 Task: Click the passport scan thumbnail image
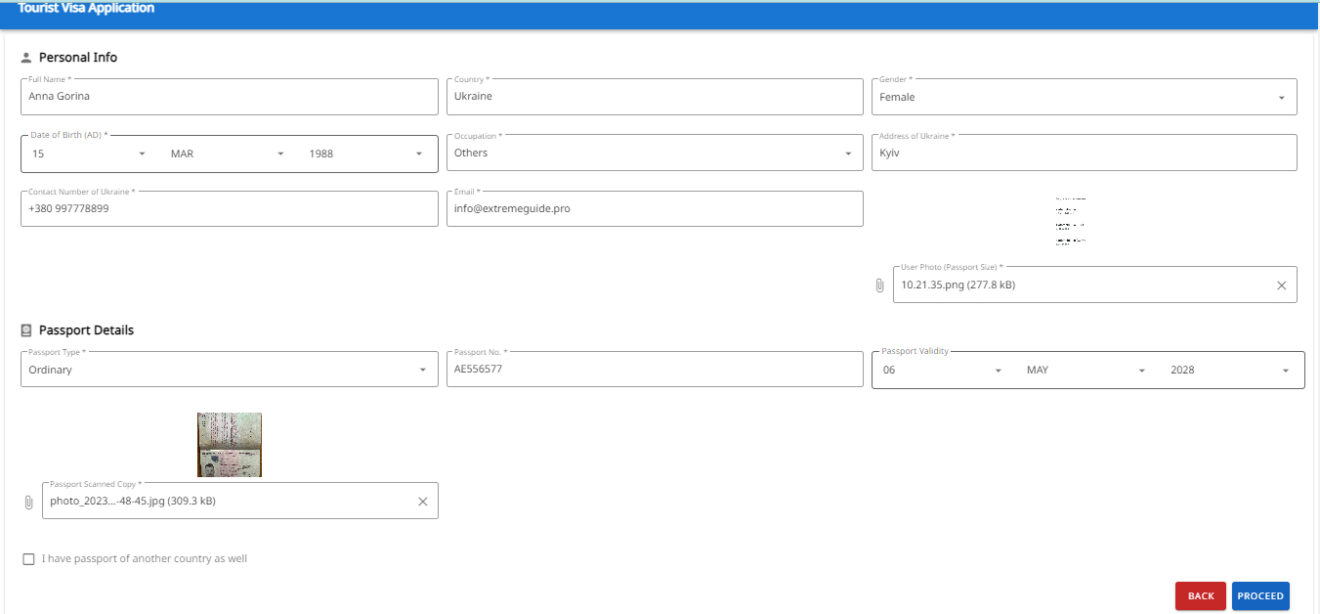tap(229, 444)
